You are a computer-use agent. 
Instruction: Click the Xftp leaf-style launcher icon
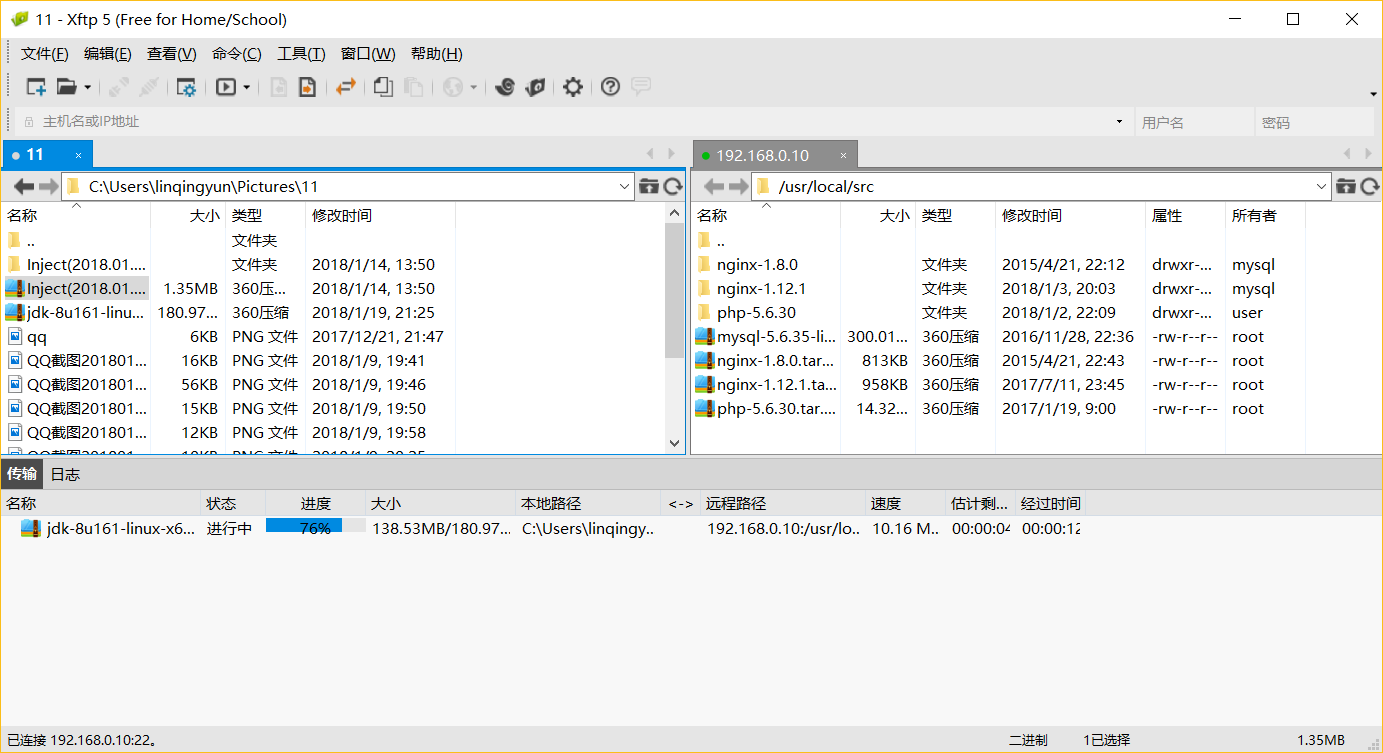pos(535,87)
